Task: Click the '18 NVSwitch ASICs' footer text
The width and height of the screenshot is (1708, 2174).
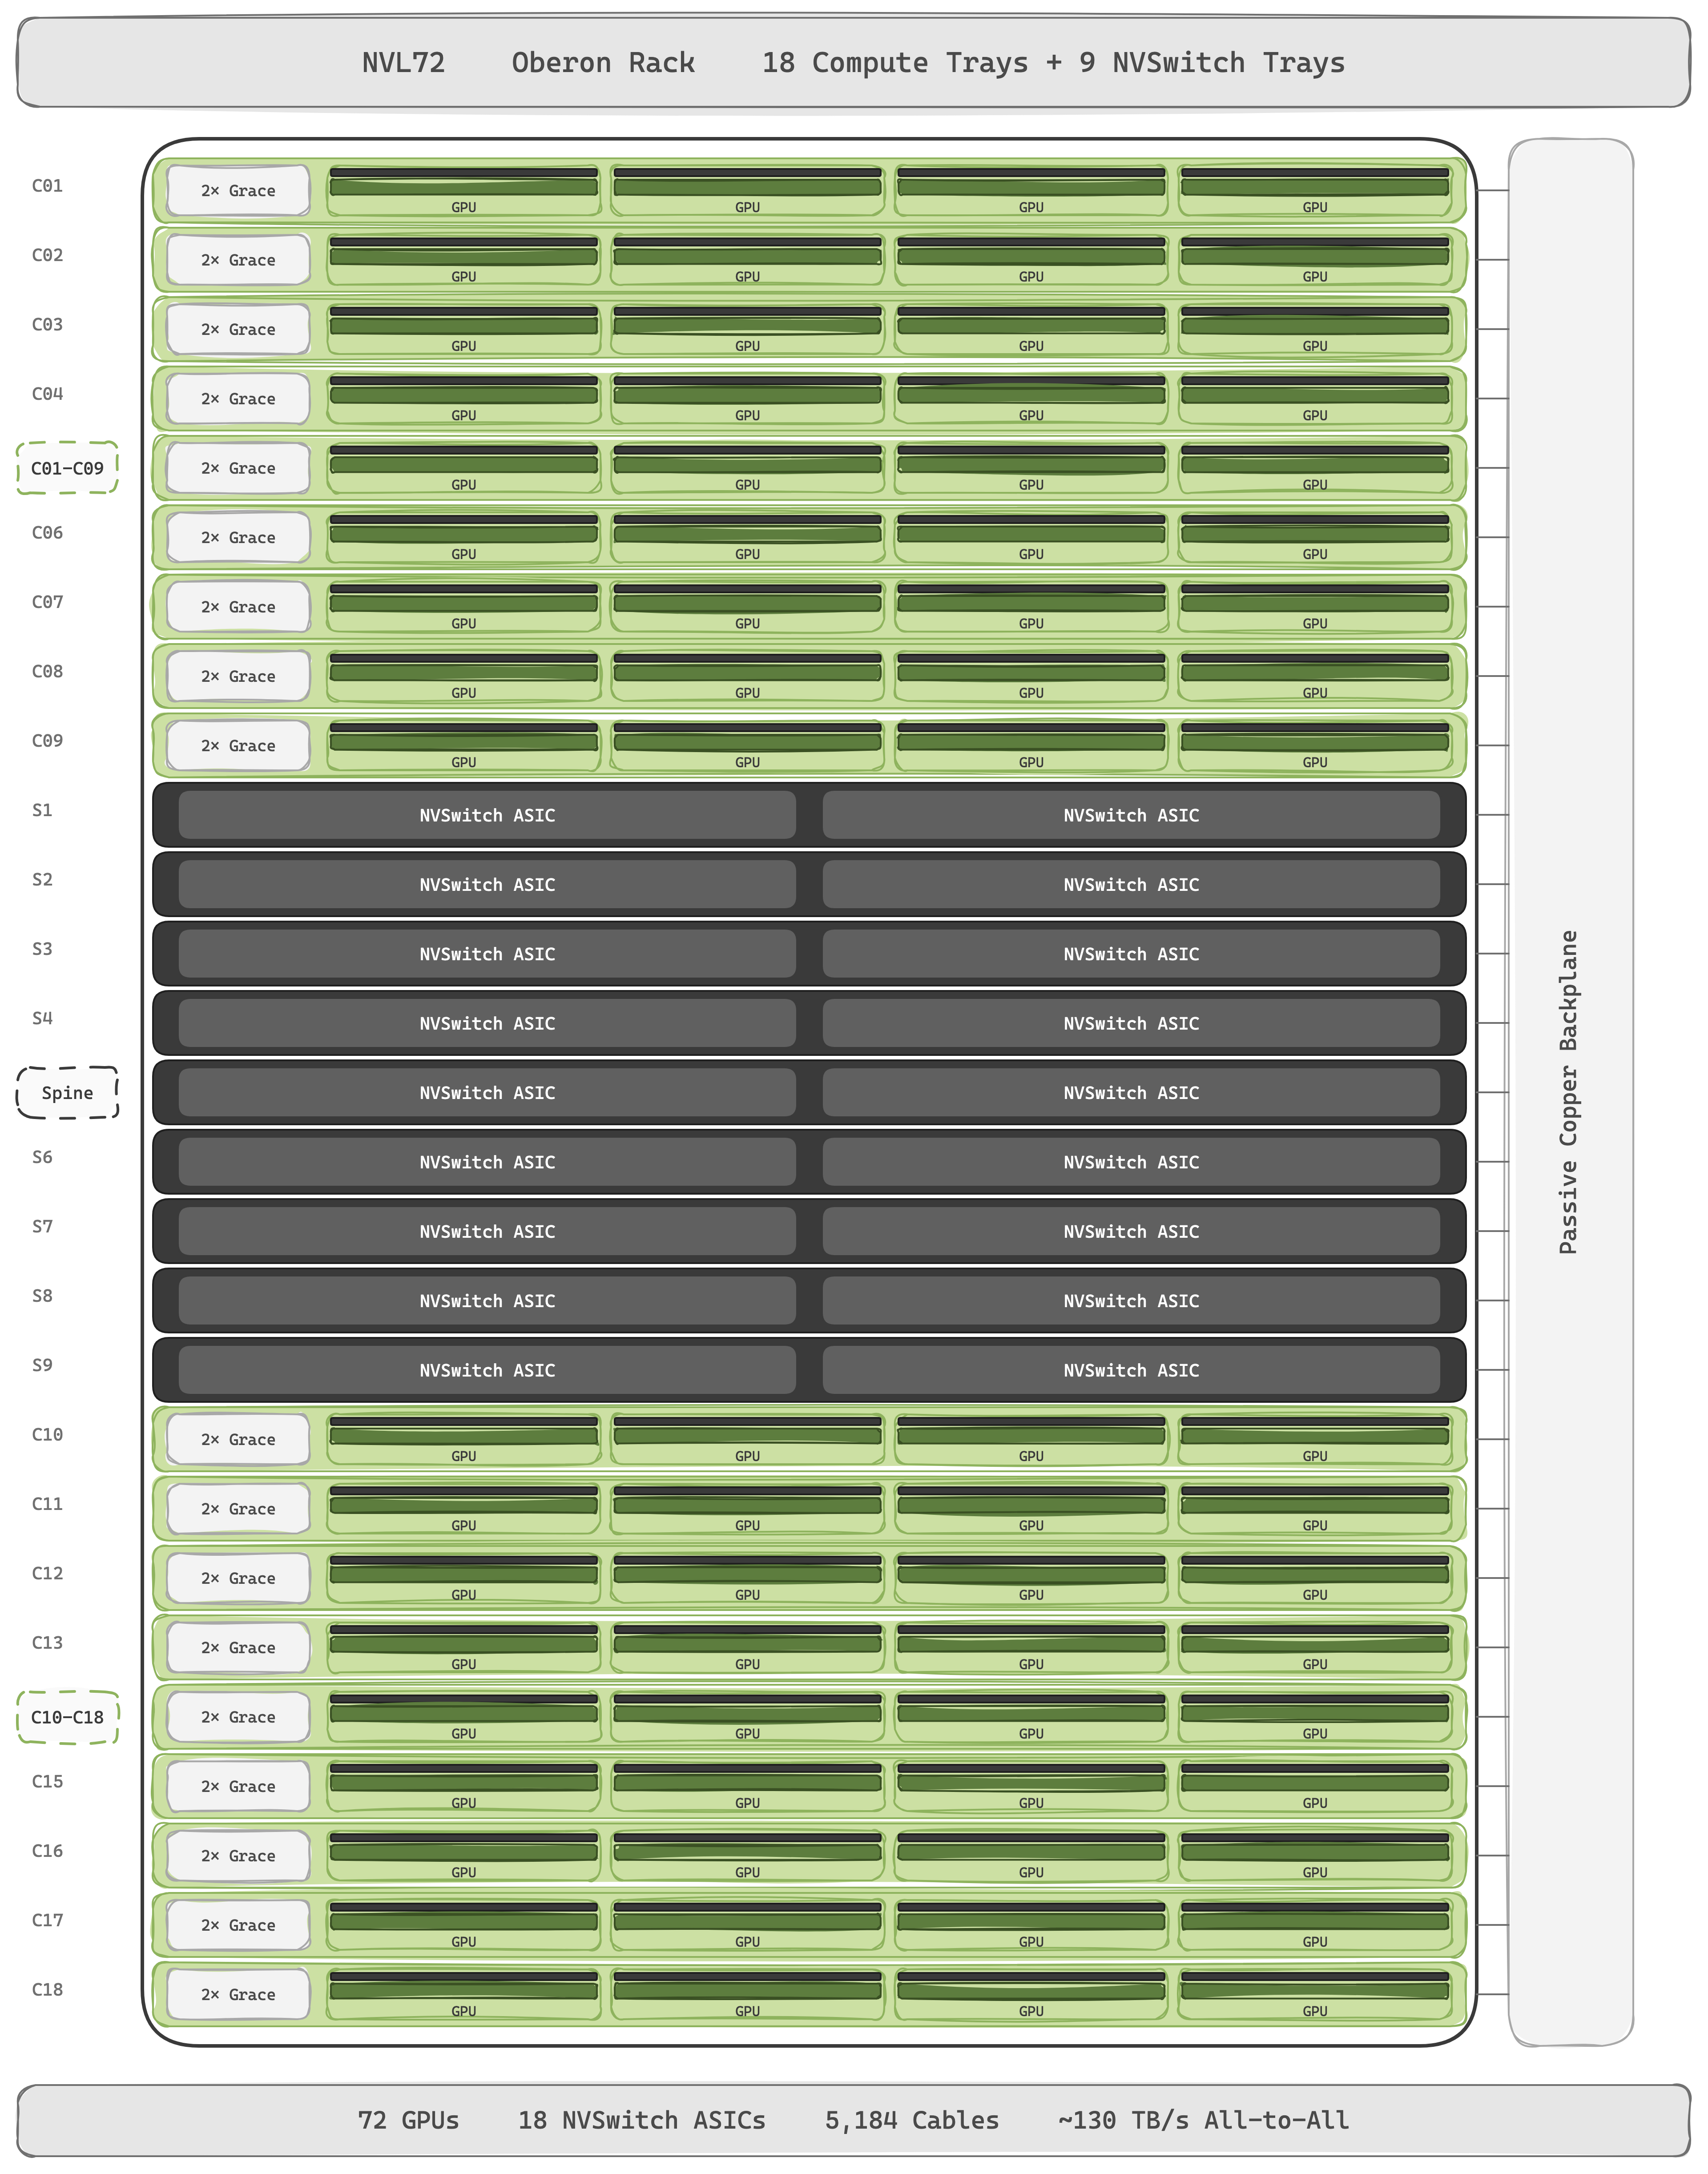Action: 641,2120
